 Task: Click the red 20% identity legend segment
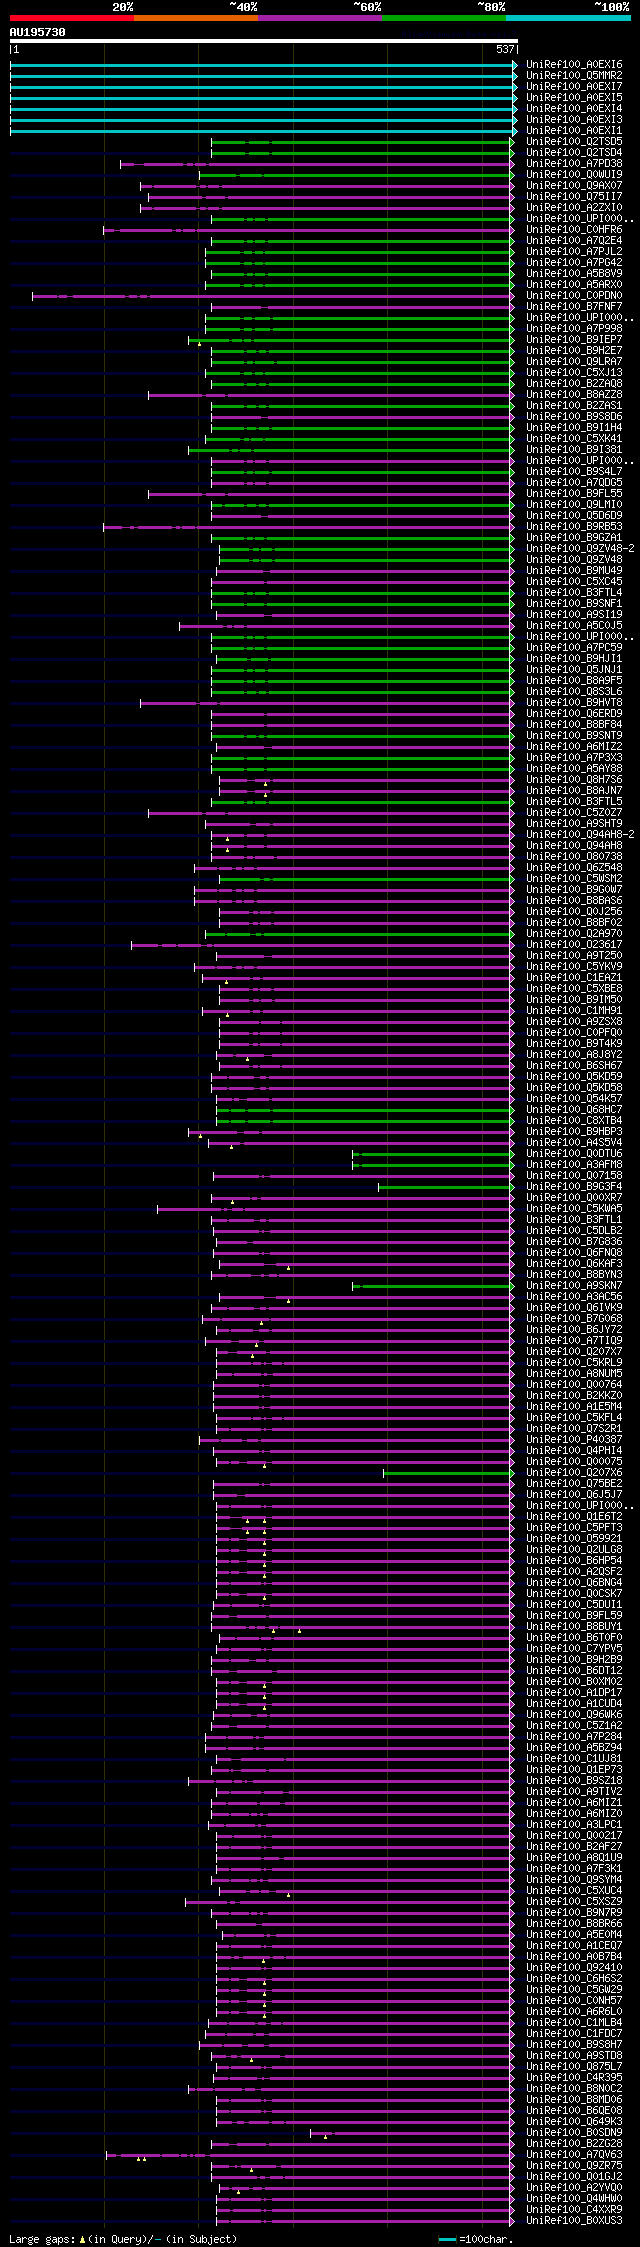[x=71, y=18]
